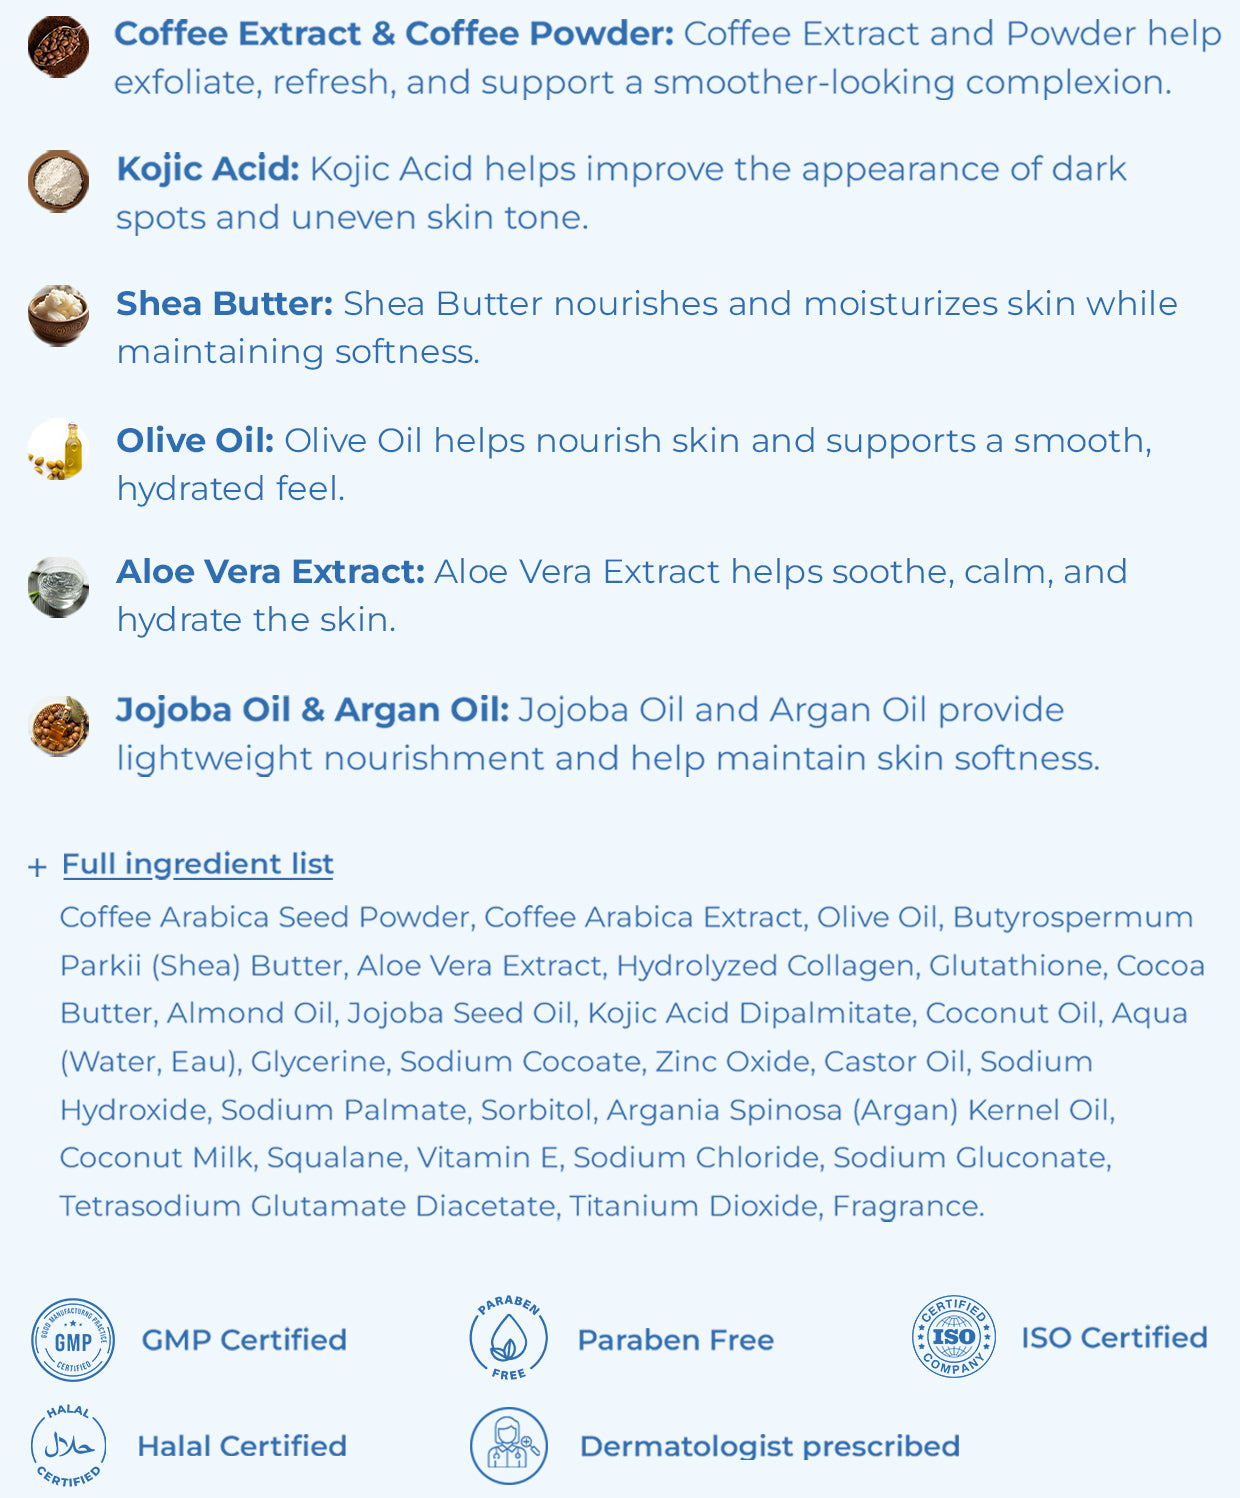The image size is (1240, 1498).
Task: Click the ISO Certified company badge
Action: pos(954,1337)
